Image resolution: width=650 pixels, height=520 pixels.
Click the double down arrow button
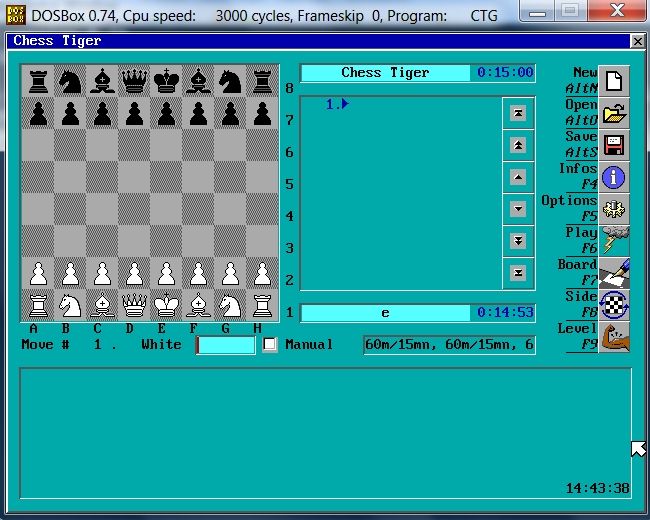click(x=518, y=241)
